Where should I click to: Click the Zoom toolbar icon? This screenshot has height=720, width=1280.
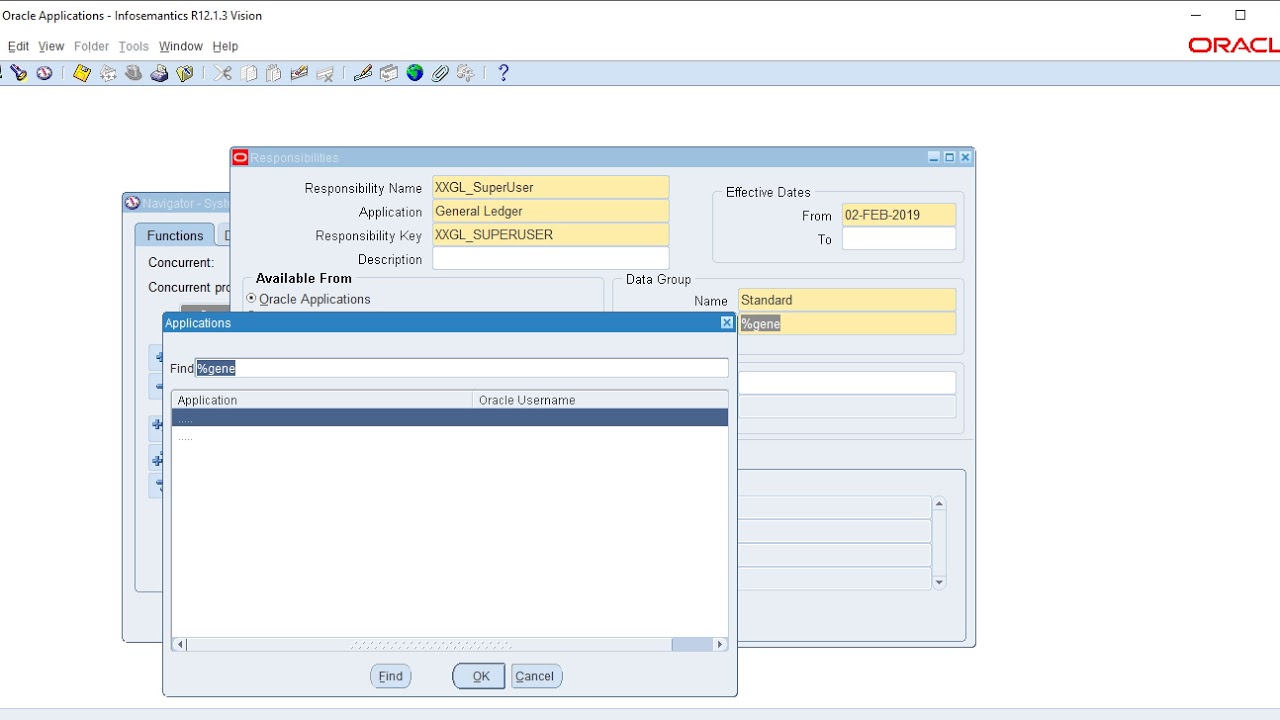(389, 73)
